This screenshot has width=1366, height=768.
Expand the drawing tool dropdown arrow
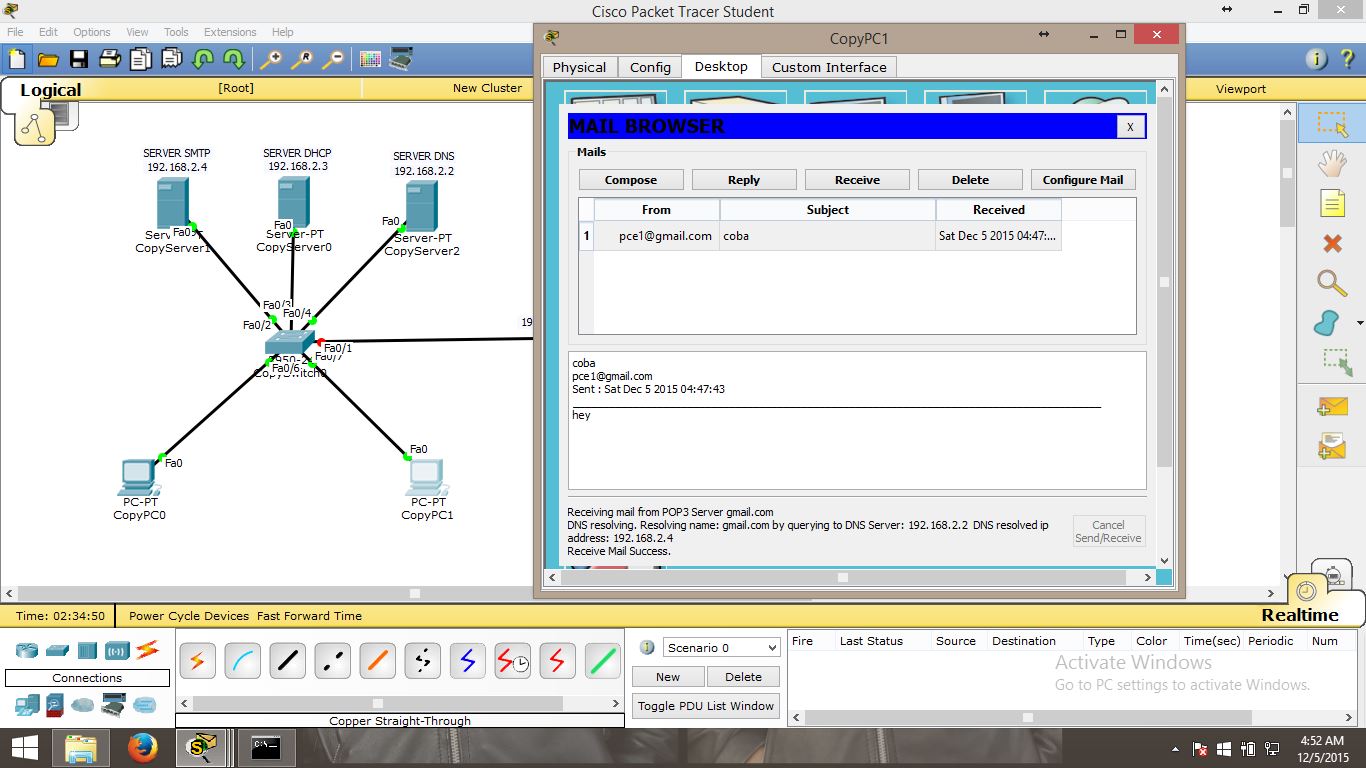1360,323
